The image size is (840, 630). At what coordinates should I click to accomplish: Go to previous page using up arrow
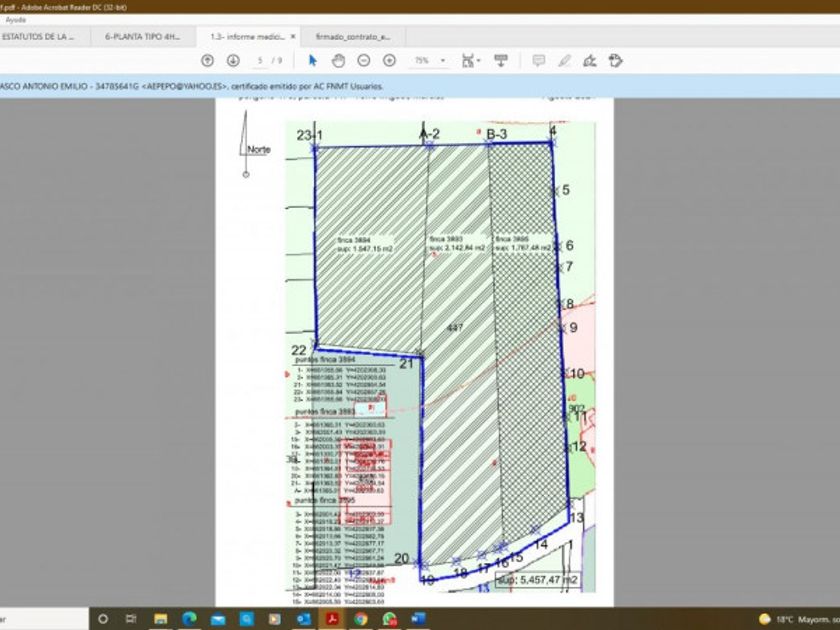point(208,61)
